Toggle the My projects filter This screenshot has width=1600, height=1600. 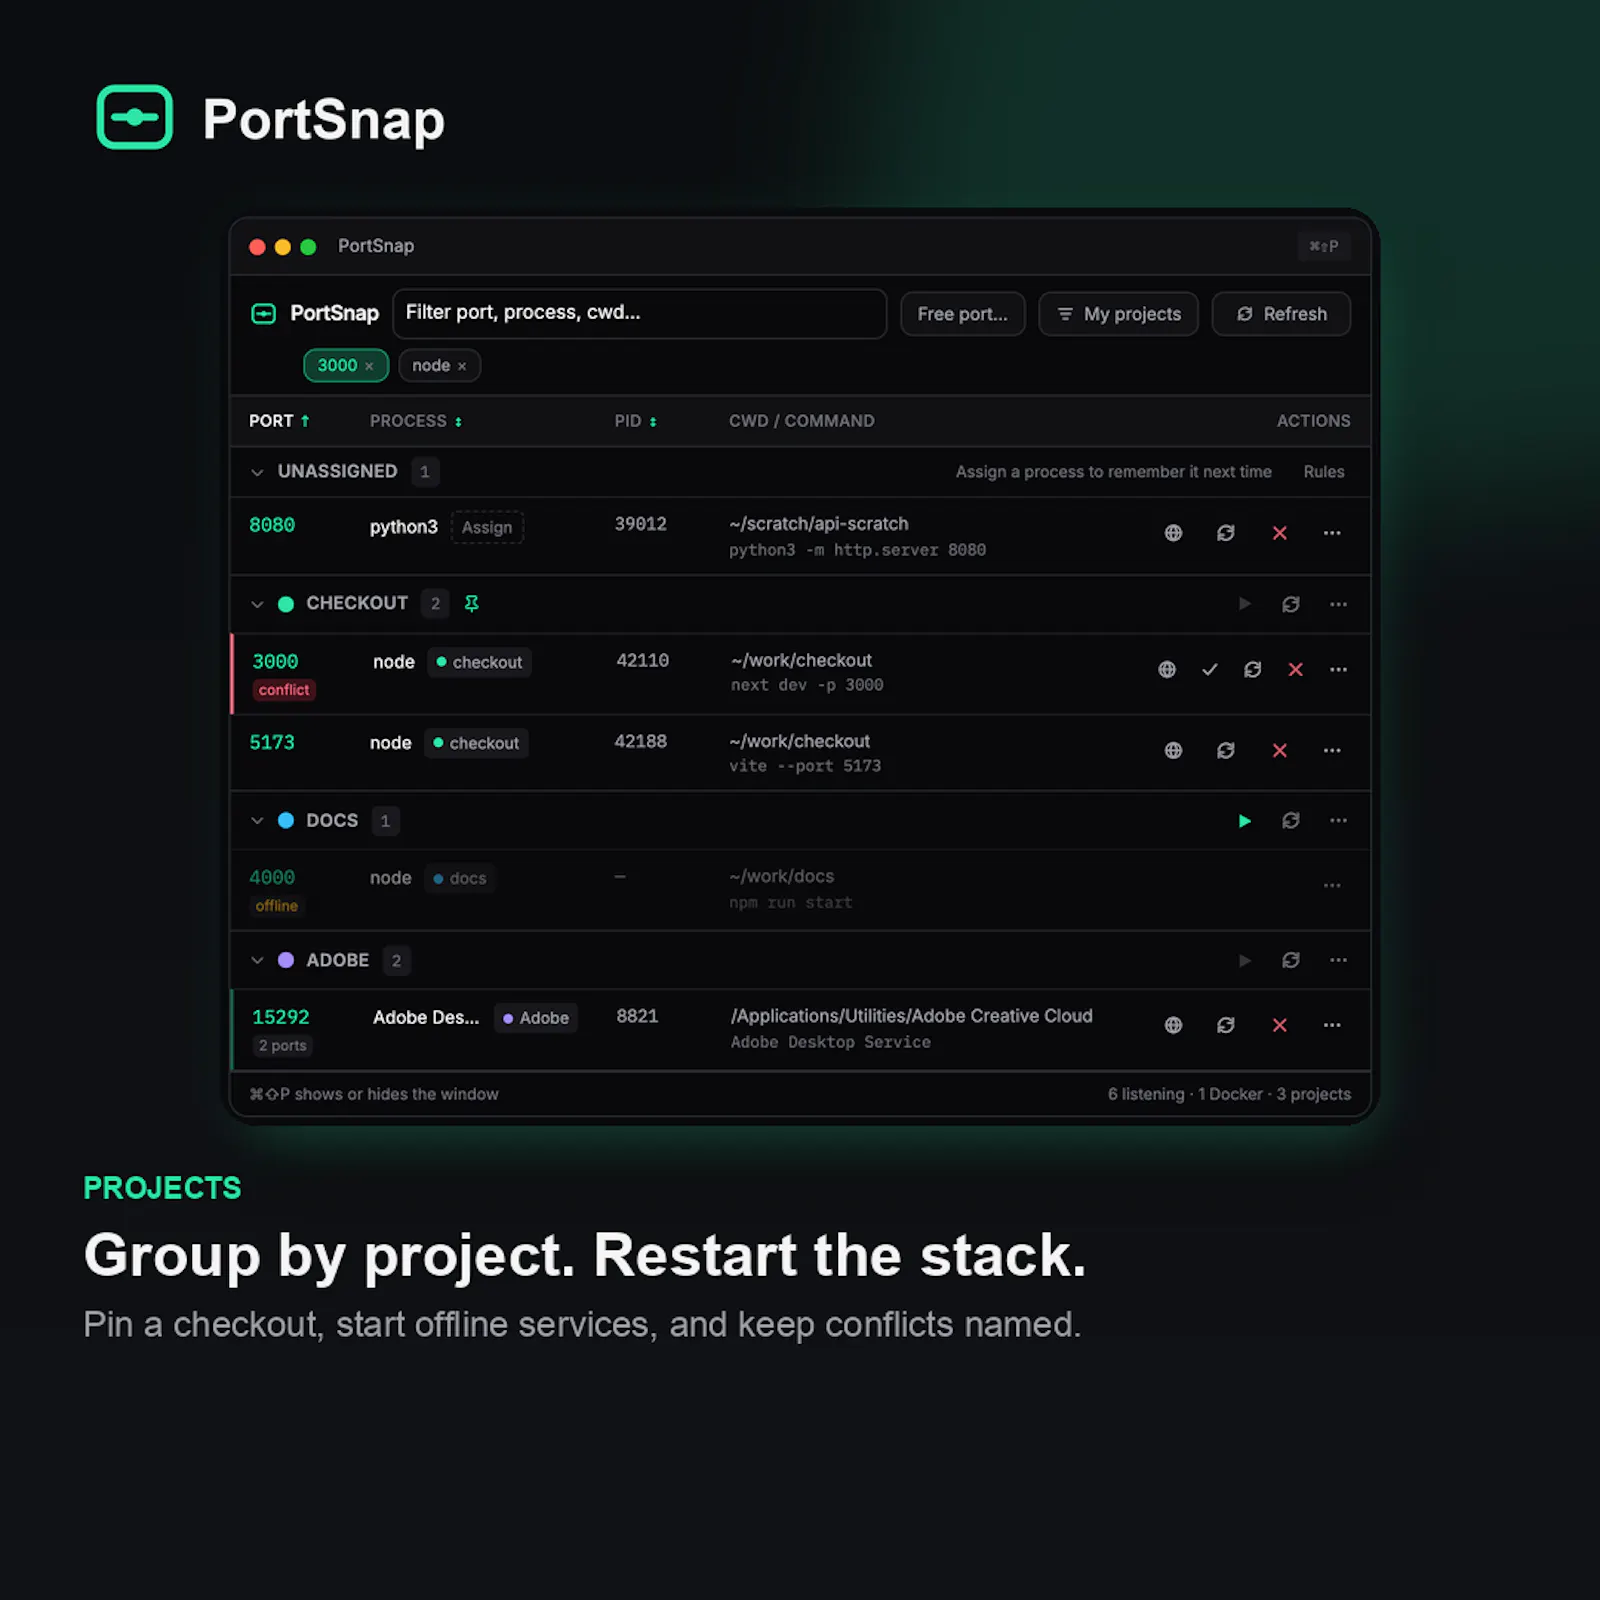coord(1118,314)
